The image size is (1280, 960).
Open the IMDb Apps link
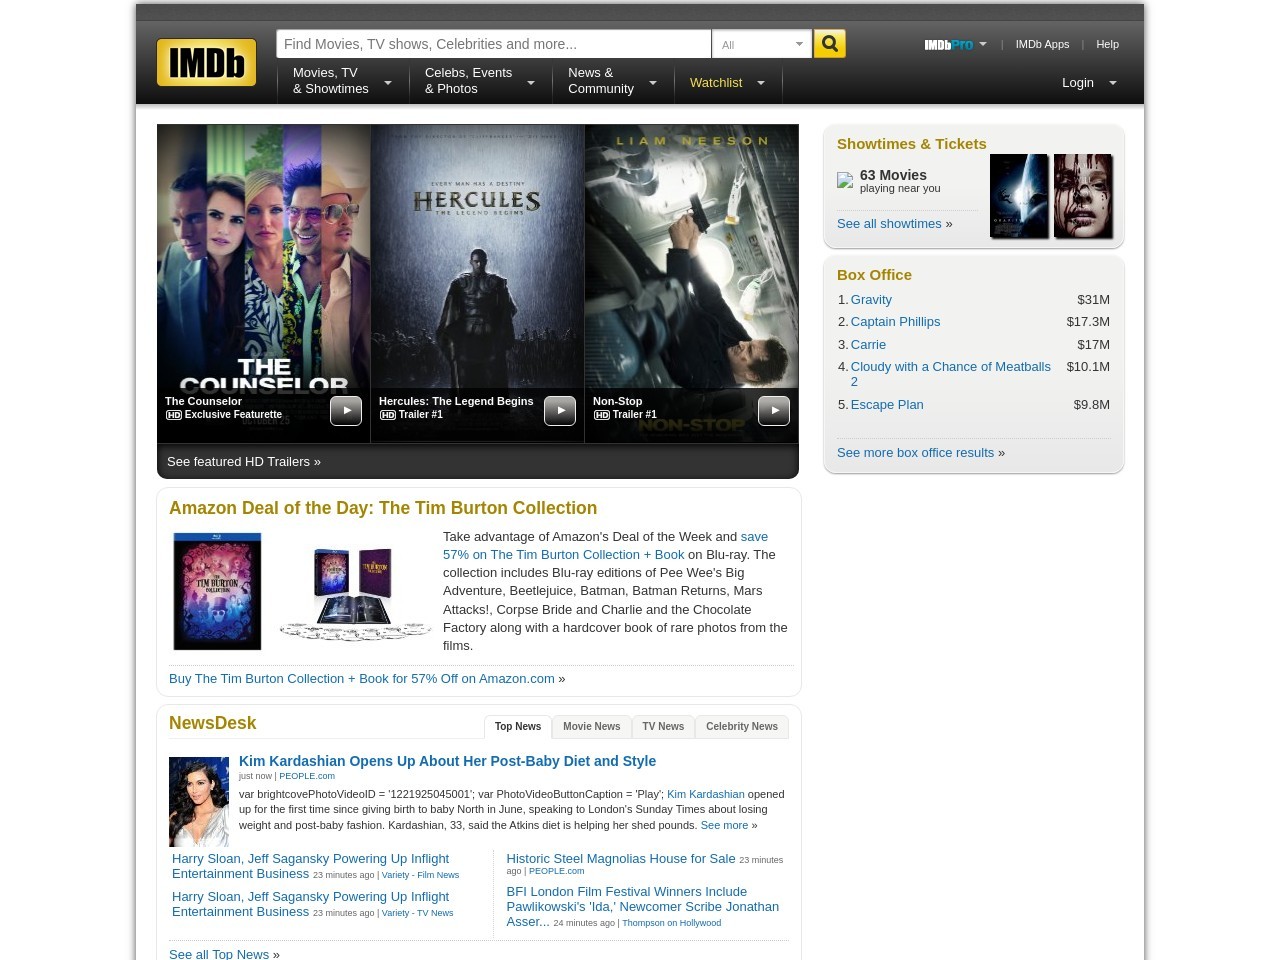tap(1042, 44)
